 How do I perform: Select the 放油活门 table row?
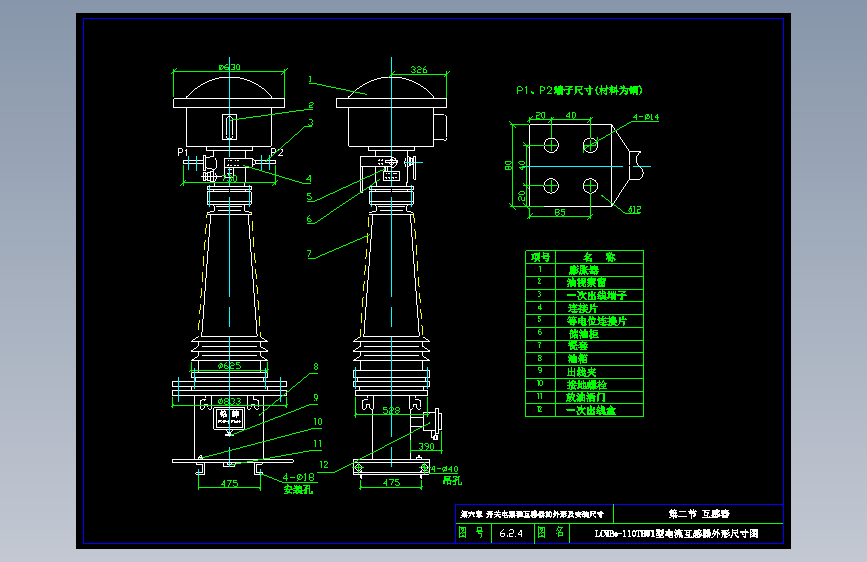point(584,397)
